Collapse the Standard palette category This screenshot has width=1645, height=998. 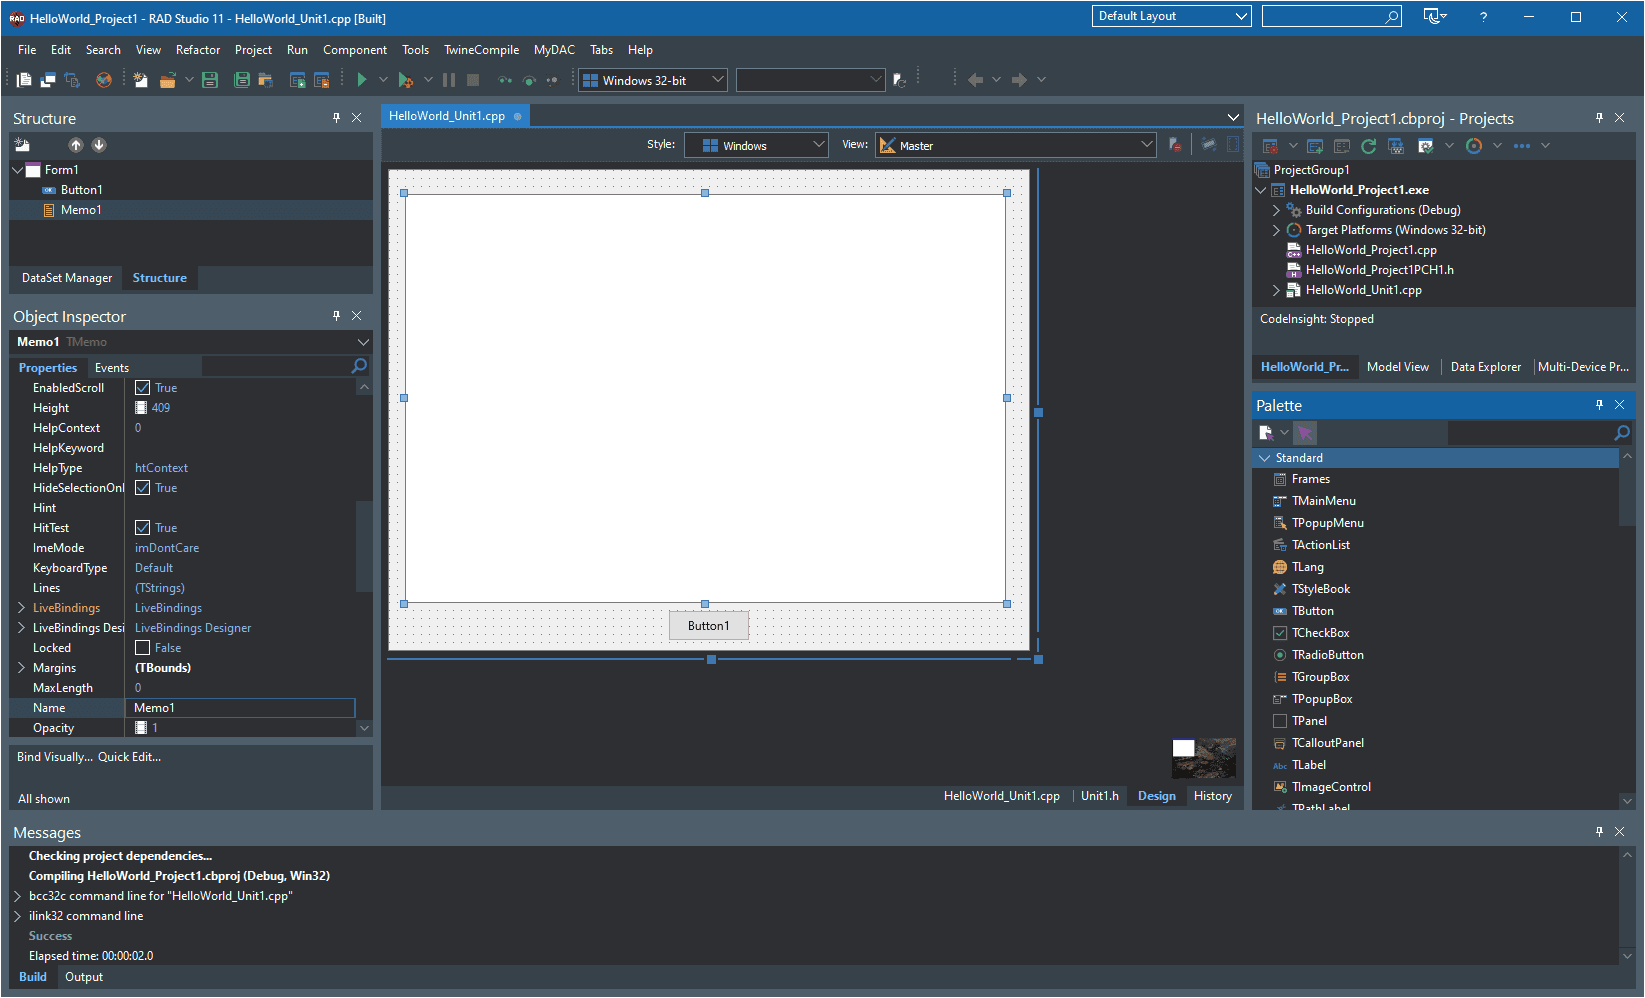(1264, 458)
